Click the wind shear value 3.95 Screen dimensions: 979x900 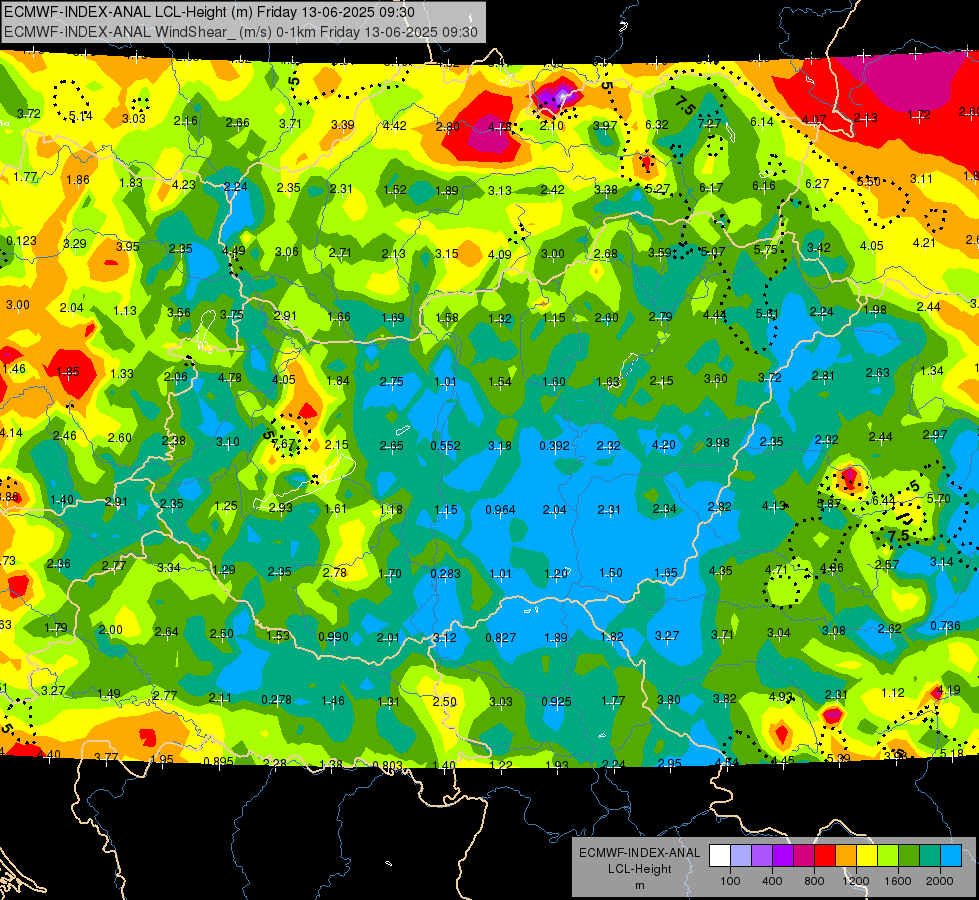(127, 246)
